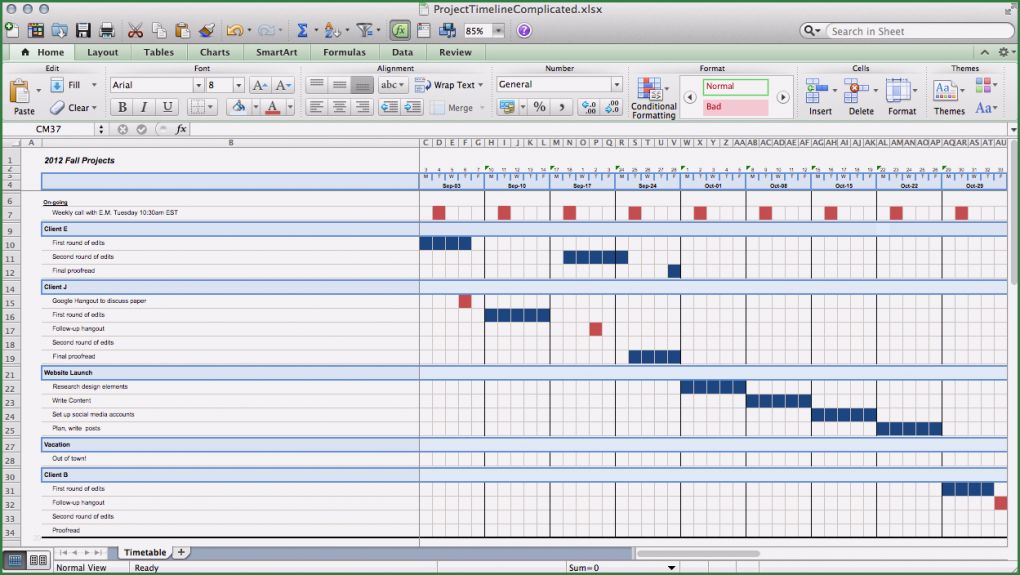The height and width of the screenshot is (575, 1020).
Task: Expand the Fill dropdown
Action: pyautogui.click(x=94, y=85)
